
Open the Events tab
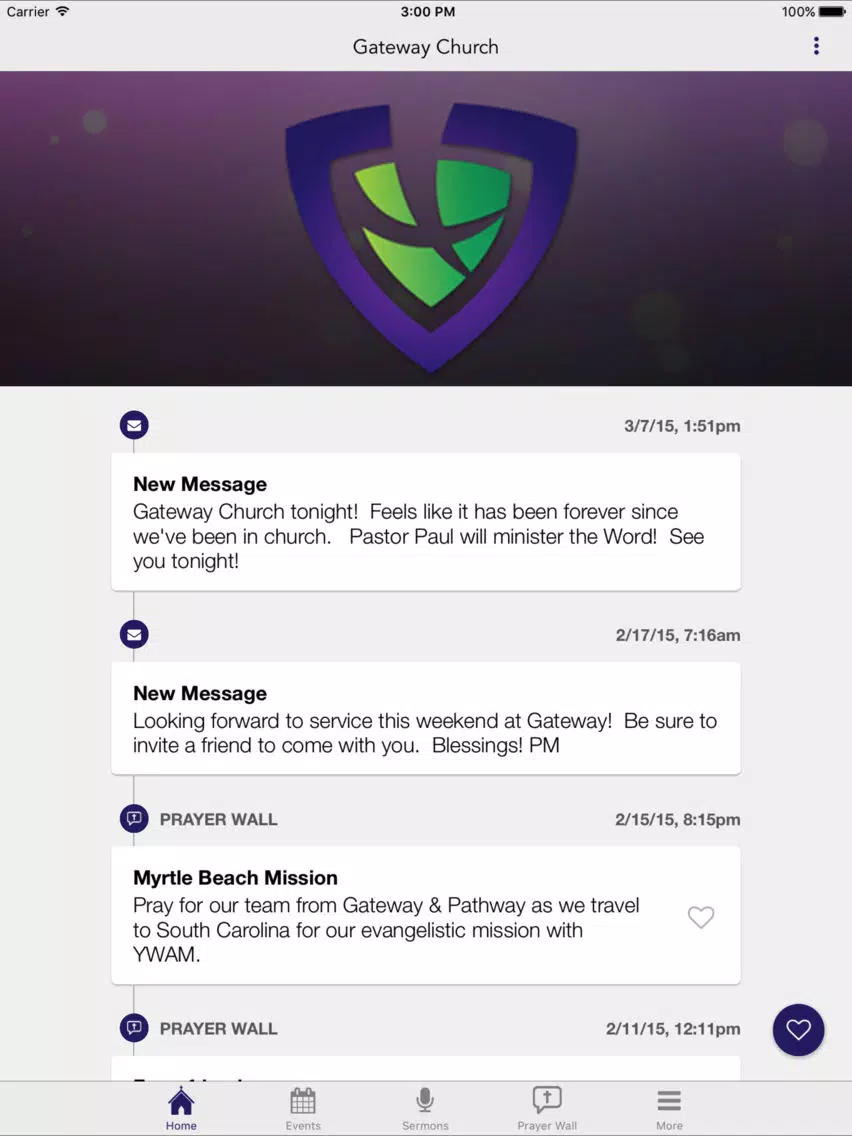[x=303, y=1108]
